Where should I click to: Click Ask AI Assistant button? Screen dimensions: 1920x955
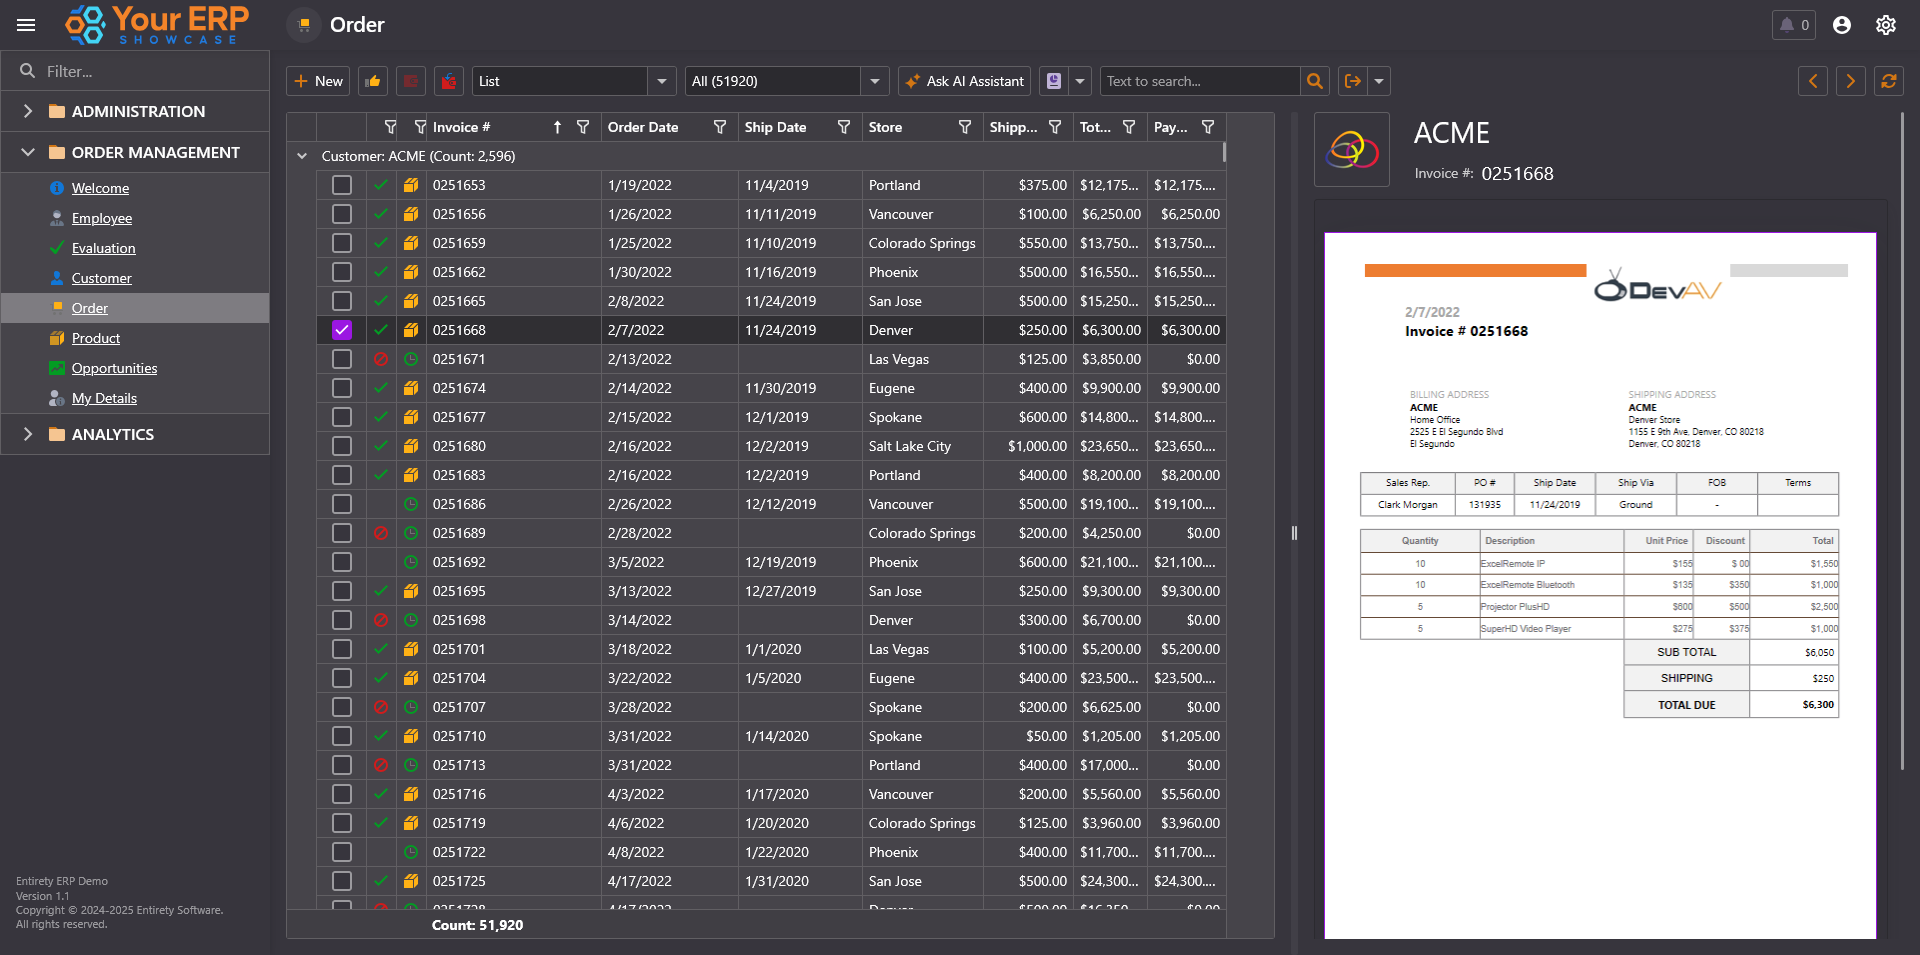[x=965, y=81]
